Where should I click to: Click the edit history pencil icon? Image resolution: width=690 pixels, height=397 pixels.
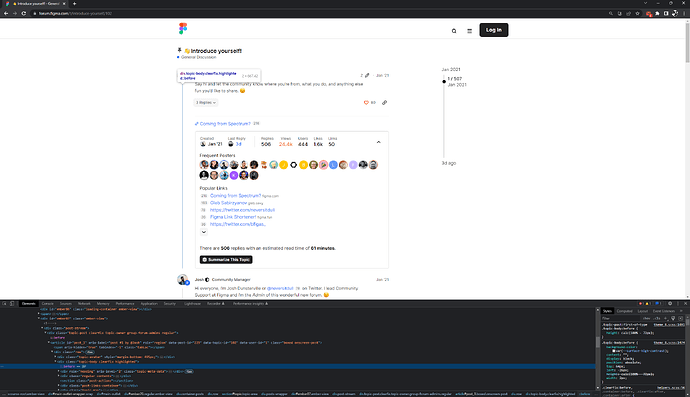coord(367,76)
